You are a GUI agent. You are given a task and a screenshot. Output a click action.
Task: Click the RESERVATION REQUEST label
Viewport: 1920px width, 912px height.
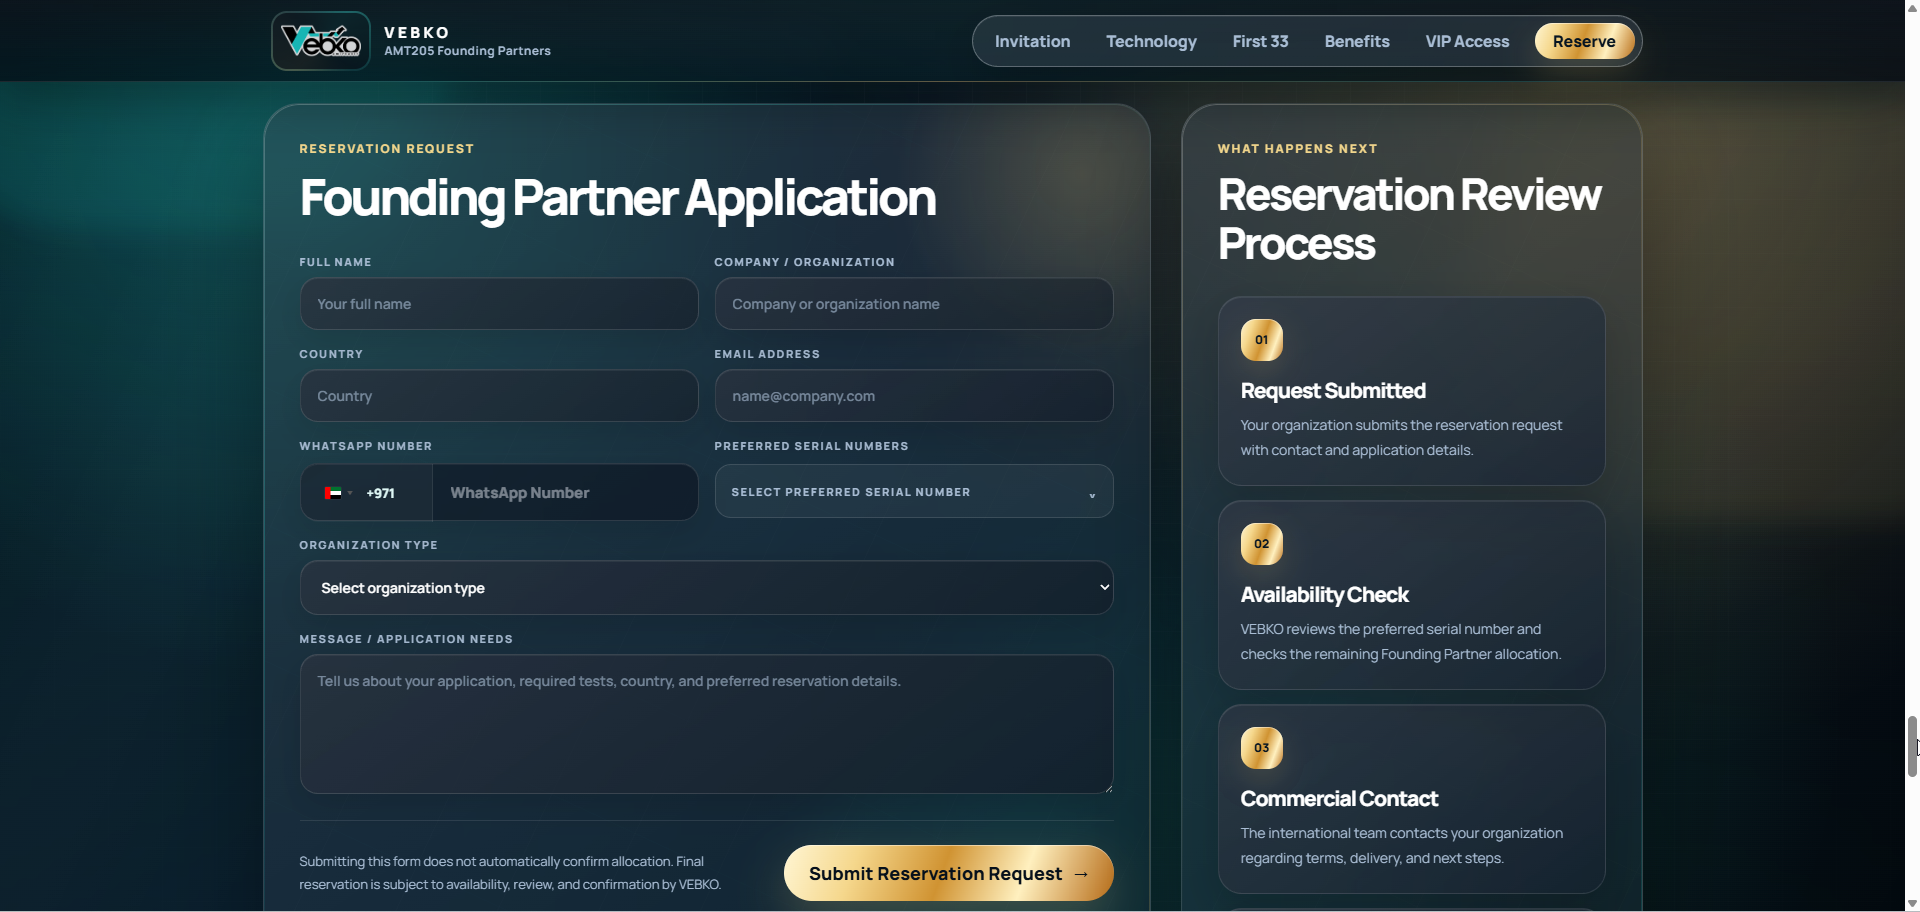pos(386,149)
